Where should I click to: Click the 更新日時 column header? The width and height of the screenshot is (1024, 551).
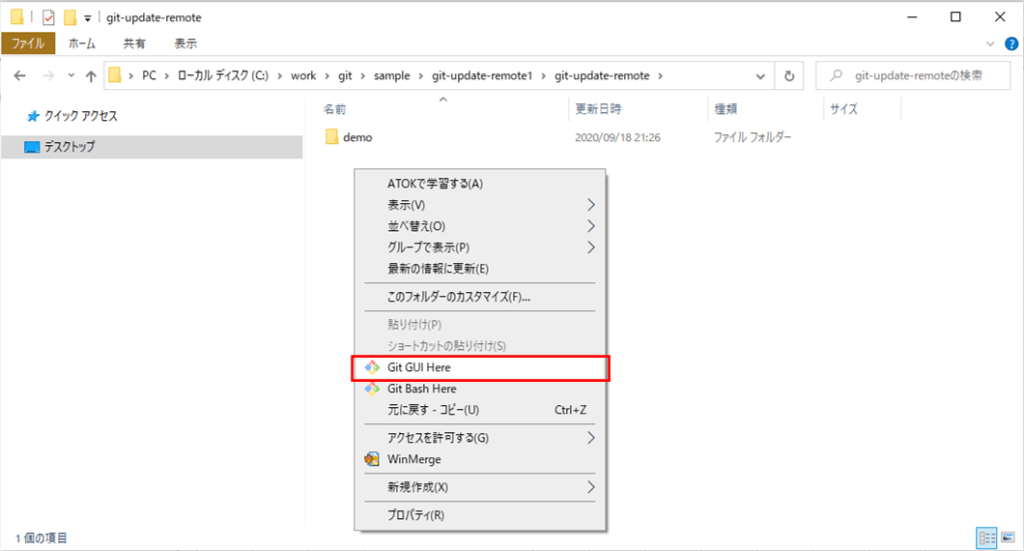[x=598, y=109]
